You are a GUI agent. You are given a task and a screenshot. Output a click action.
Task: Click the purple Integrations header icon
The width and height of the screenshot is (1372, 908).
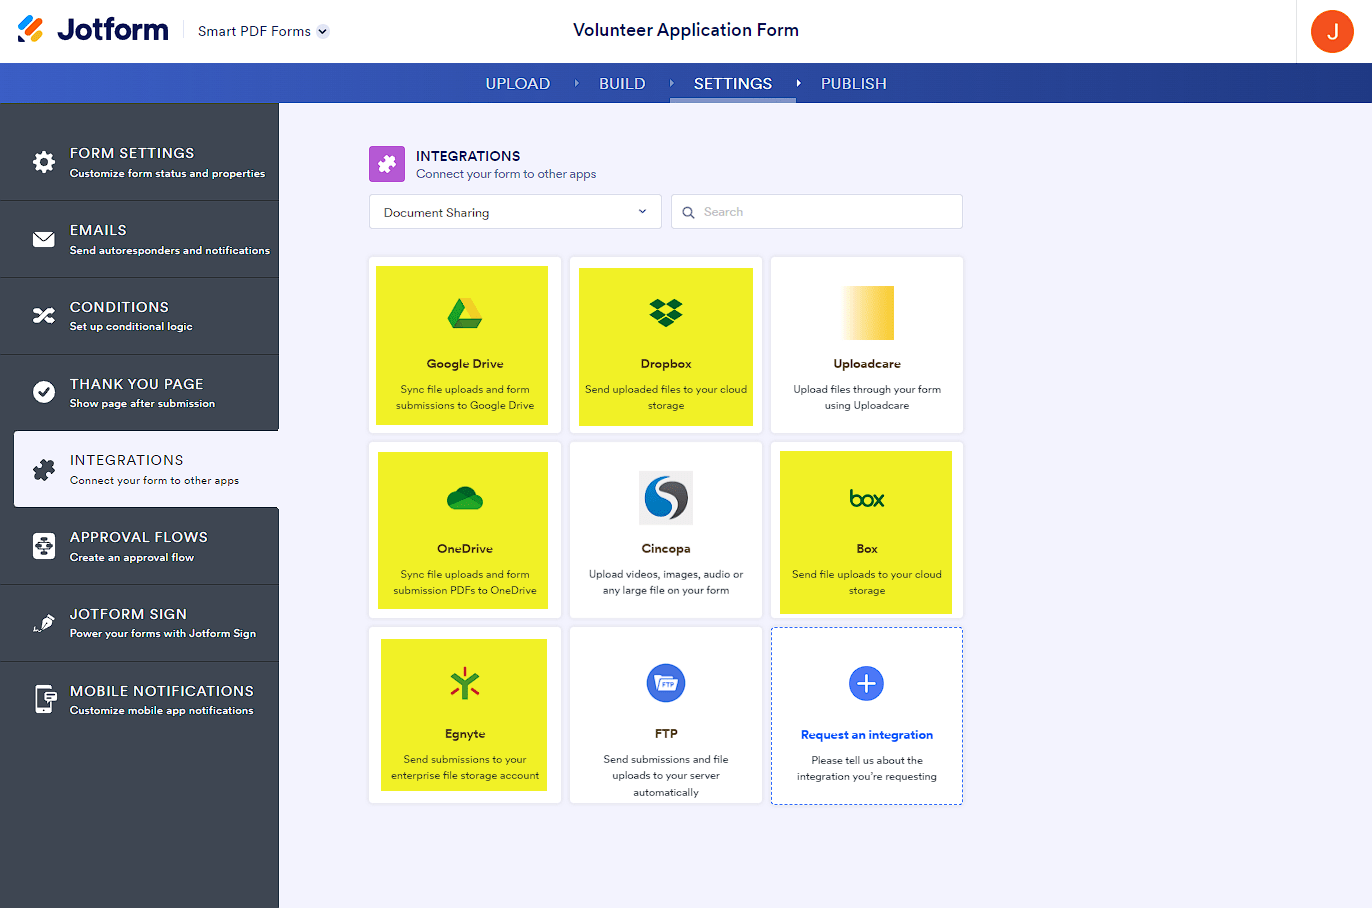(x=387, y=164)
